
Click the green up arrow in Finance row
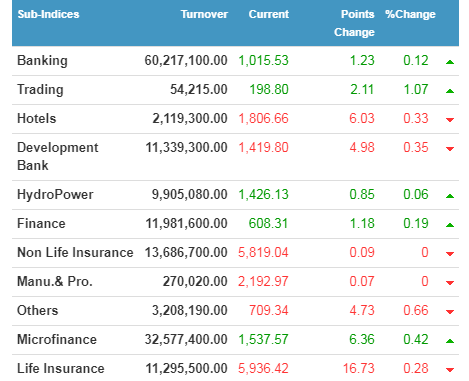click(450, 225)
